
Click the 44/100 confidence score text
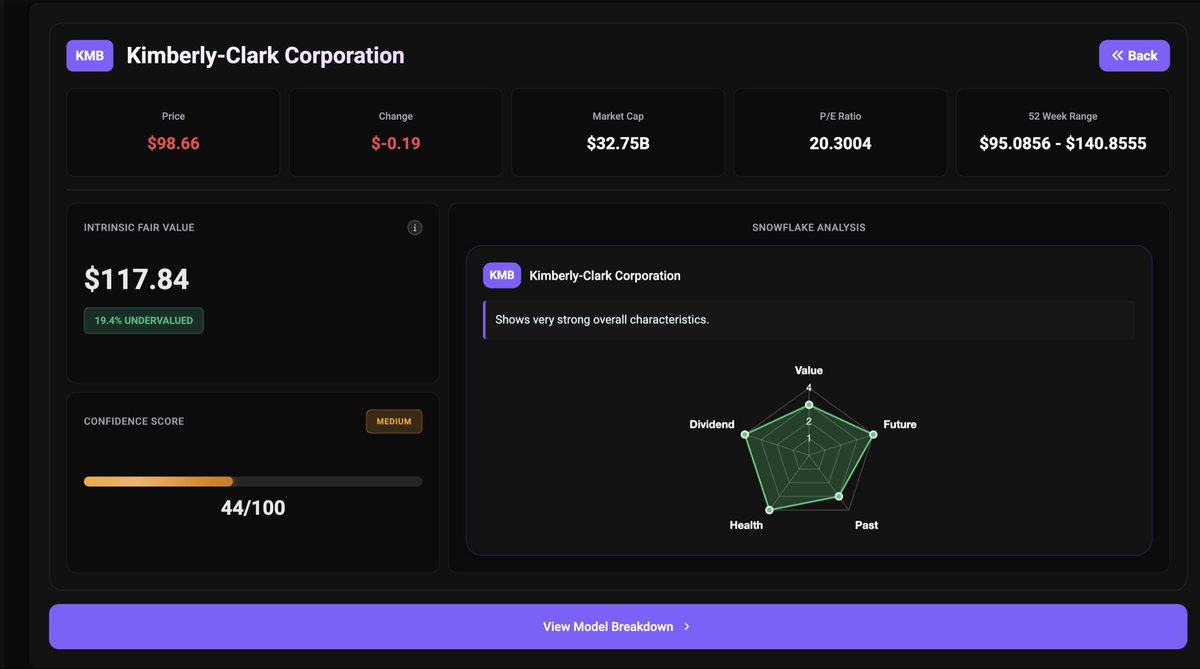(253, 508)
